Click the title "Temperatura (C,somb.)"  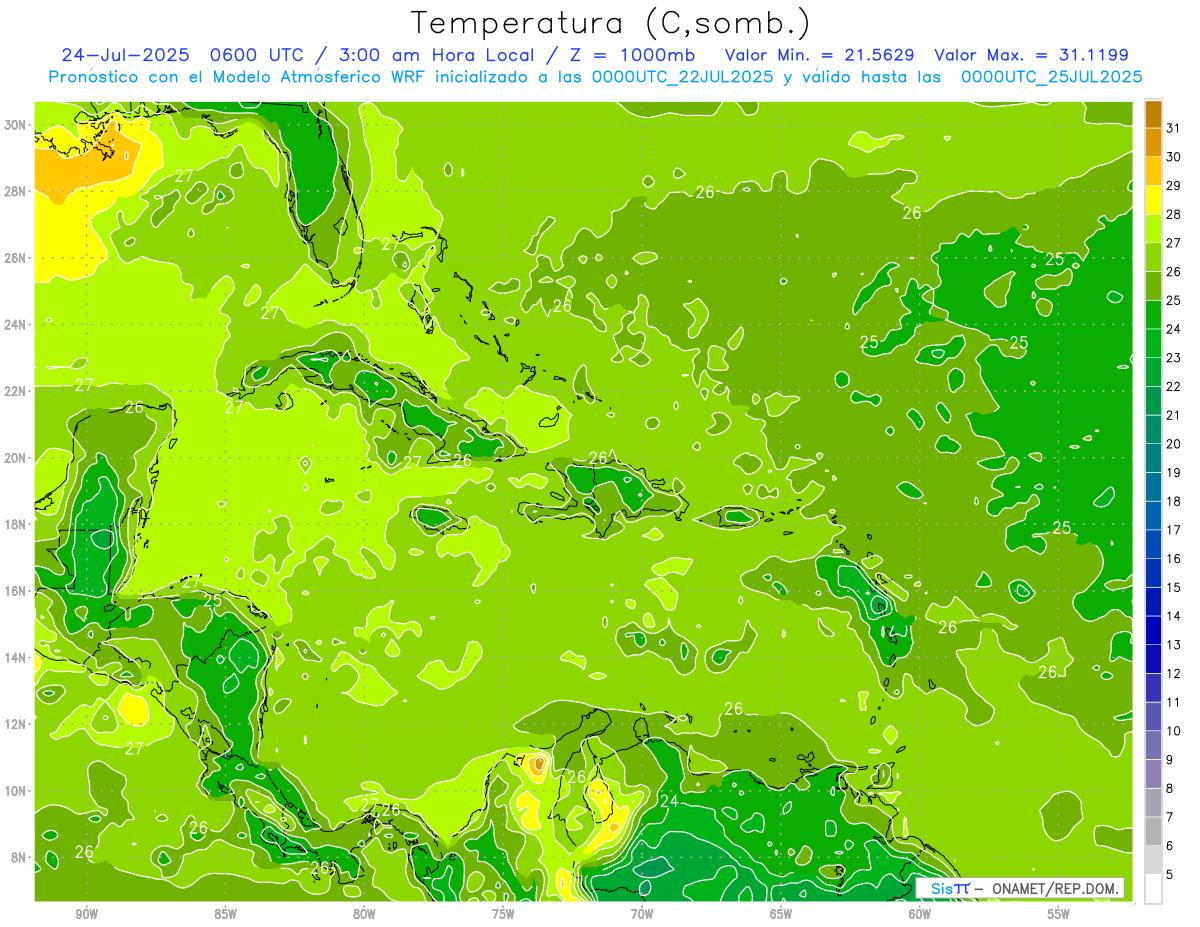click(610, 22)
